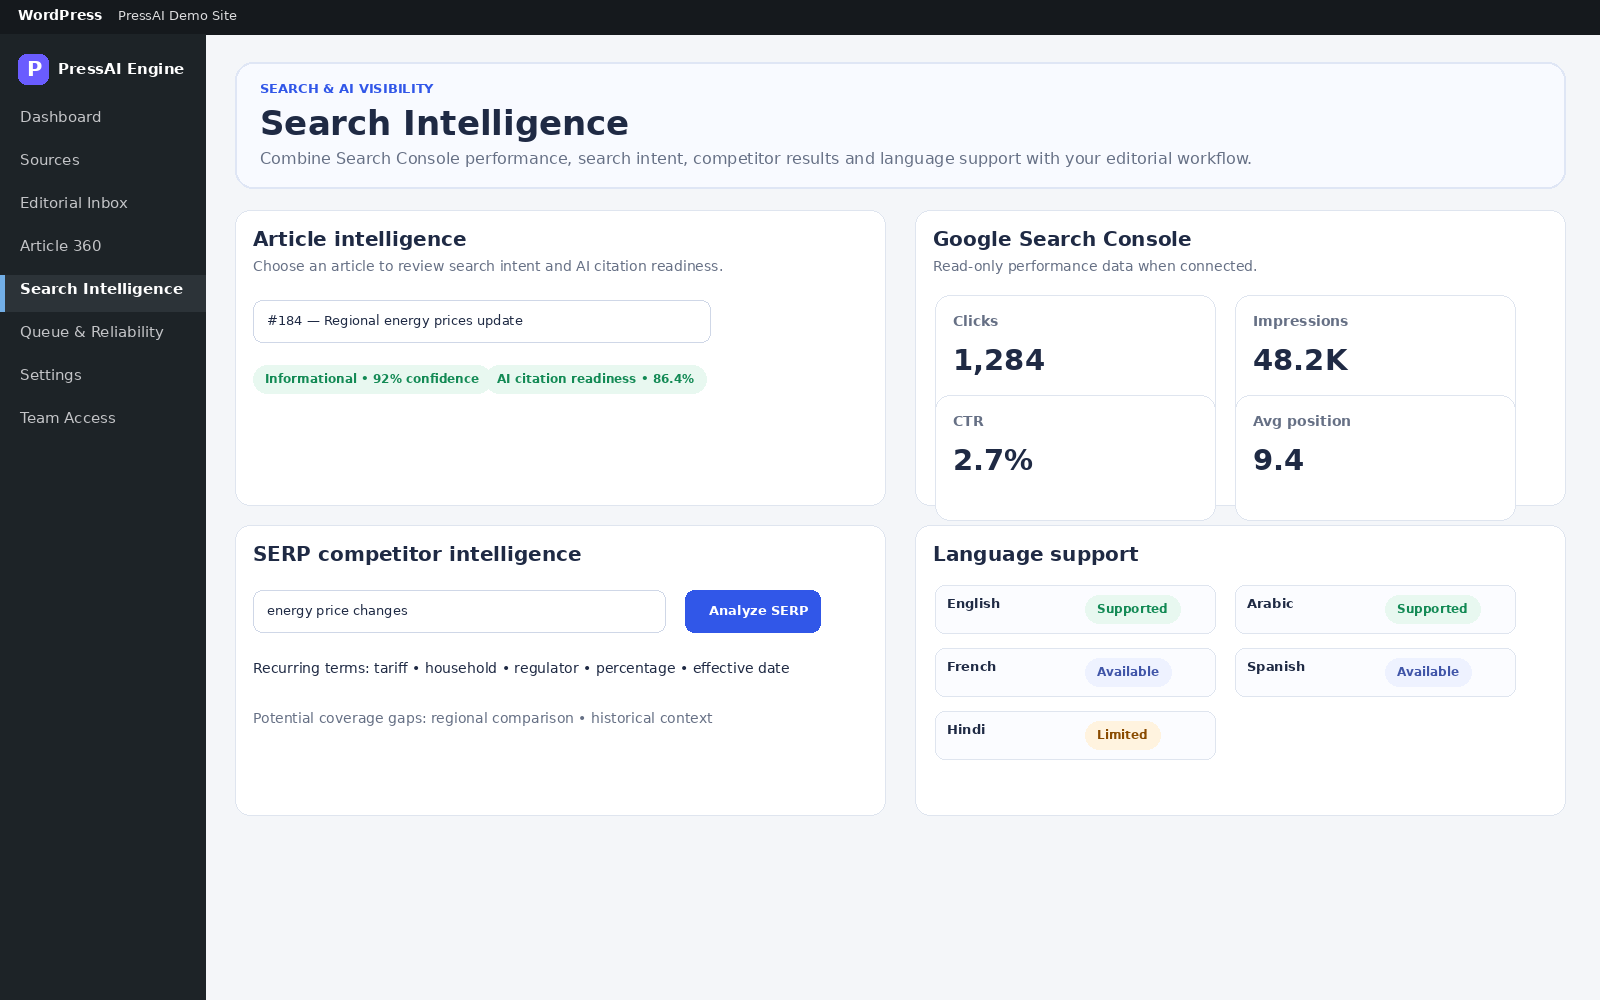Click the AI citation readiness 86.4% badge
The height and width of the screenshot is (1000, 1600).
coord(595,379)
